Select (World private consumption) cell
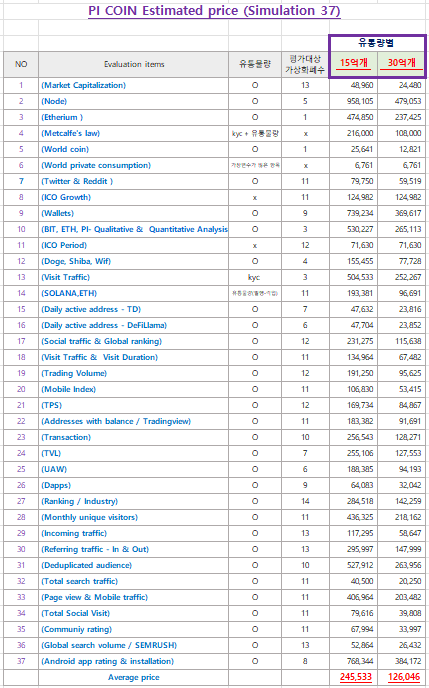Image resolution: width=429 pixels, height=688 pixels. 134,165
